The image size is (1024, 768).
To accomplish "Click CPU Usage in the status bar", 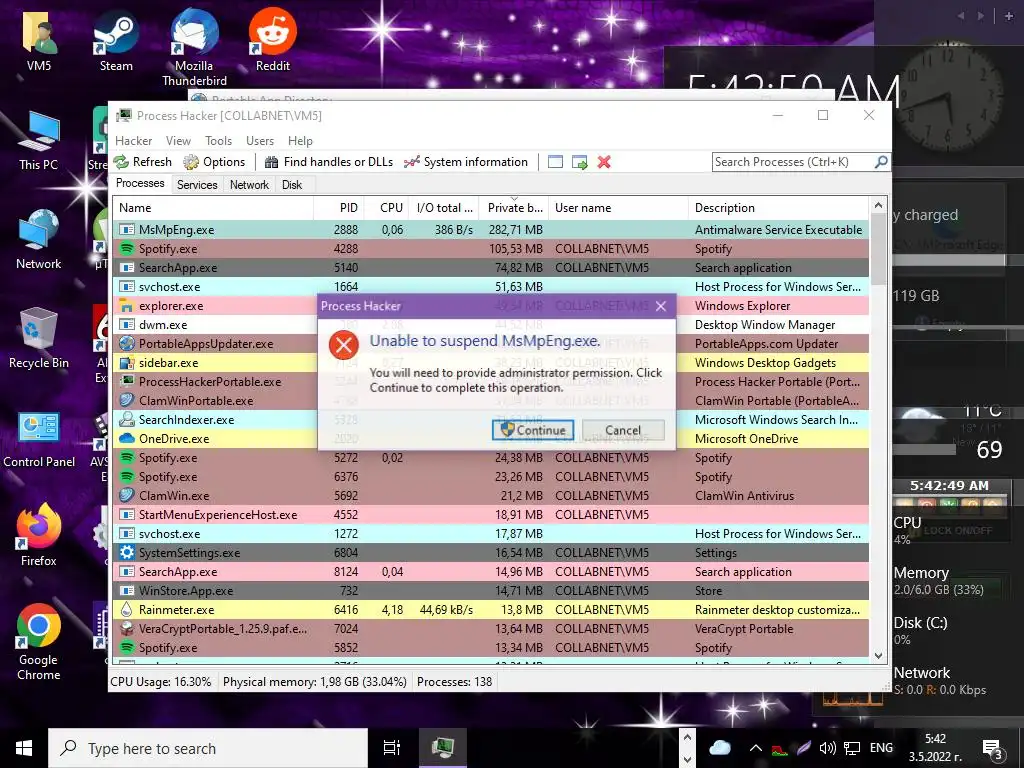I will (x=161, y=682).
